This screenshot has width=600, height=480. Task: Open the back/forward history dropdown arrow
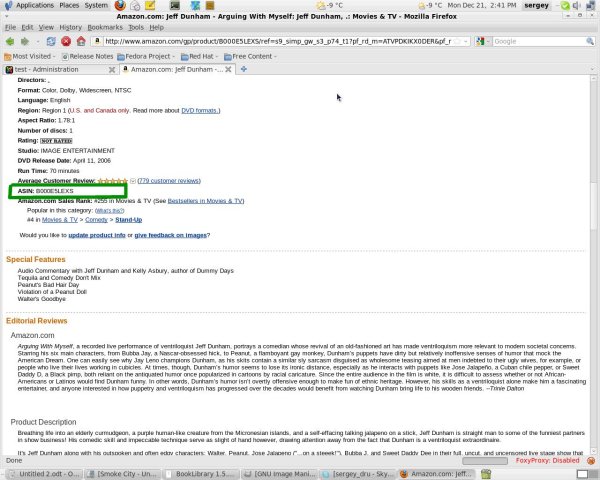click(x=38, y=41)
